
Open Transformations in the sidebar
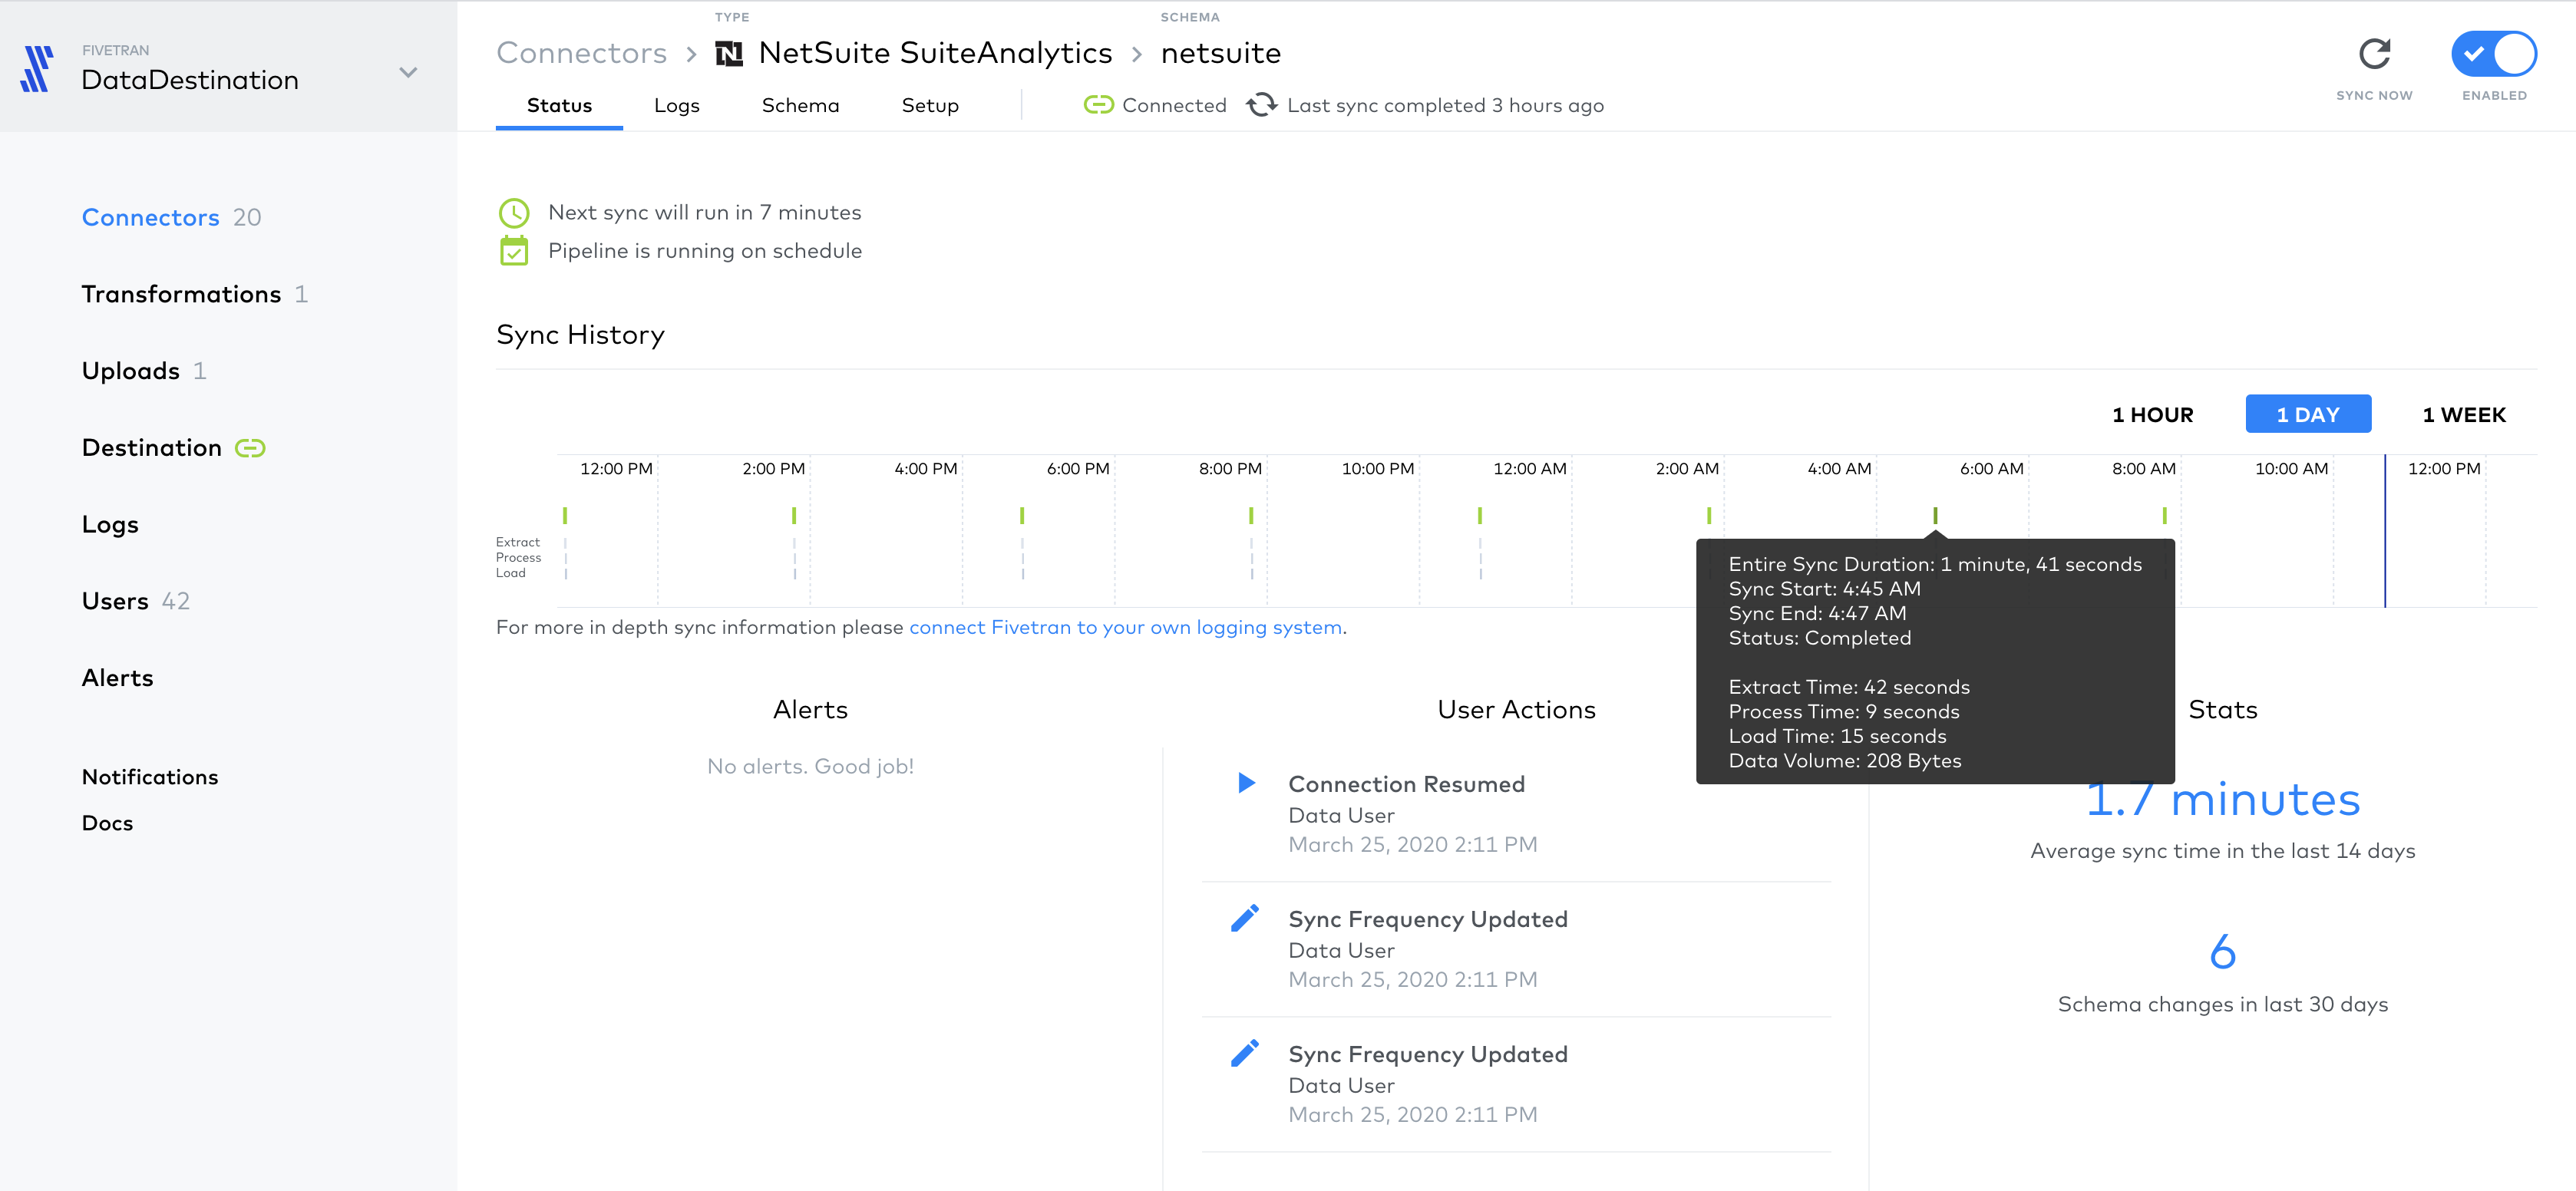(181, 294)
